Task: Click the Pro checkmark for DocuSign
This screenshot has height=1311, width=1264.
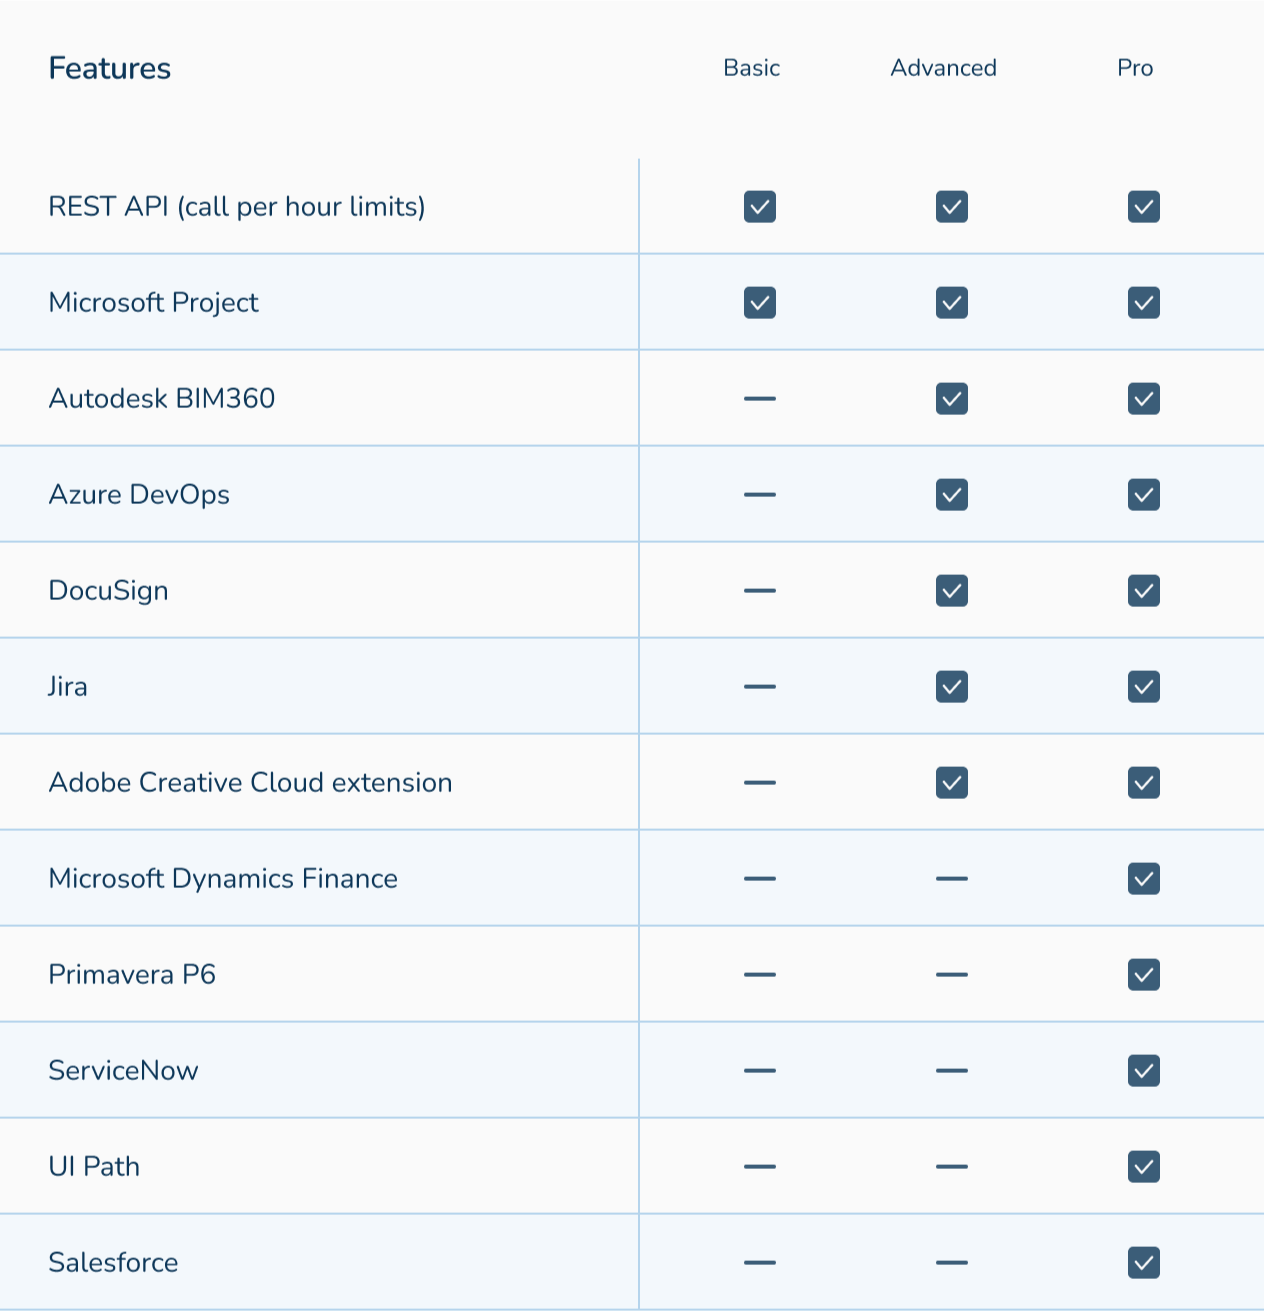Action: (x=1143, y=591)
